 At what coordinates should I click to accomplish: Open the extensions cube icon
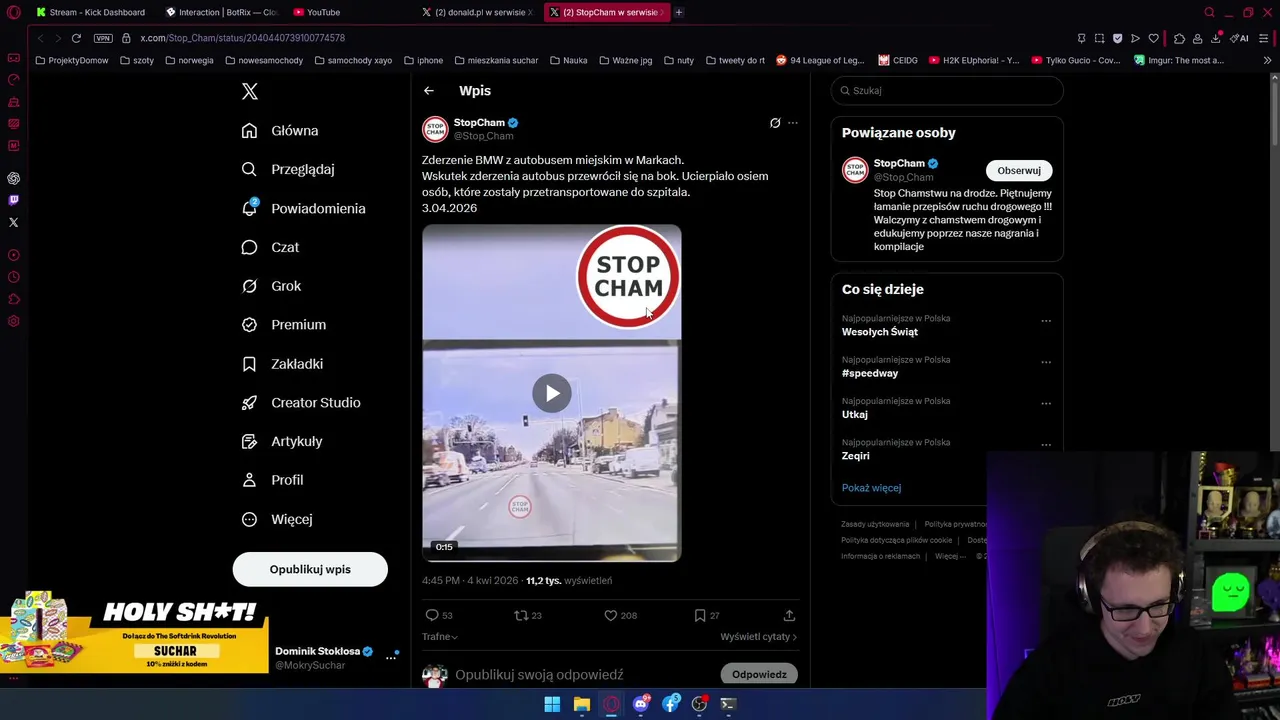pos(1179,38)
